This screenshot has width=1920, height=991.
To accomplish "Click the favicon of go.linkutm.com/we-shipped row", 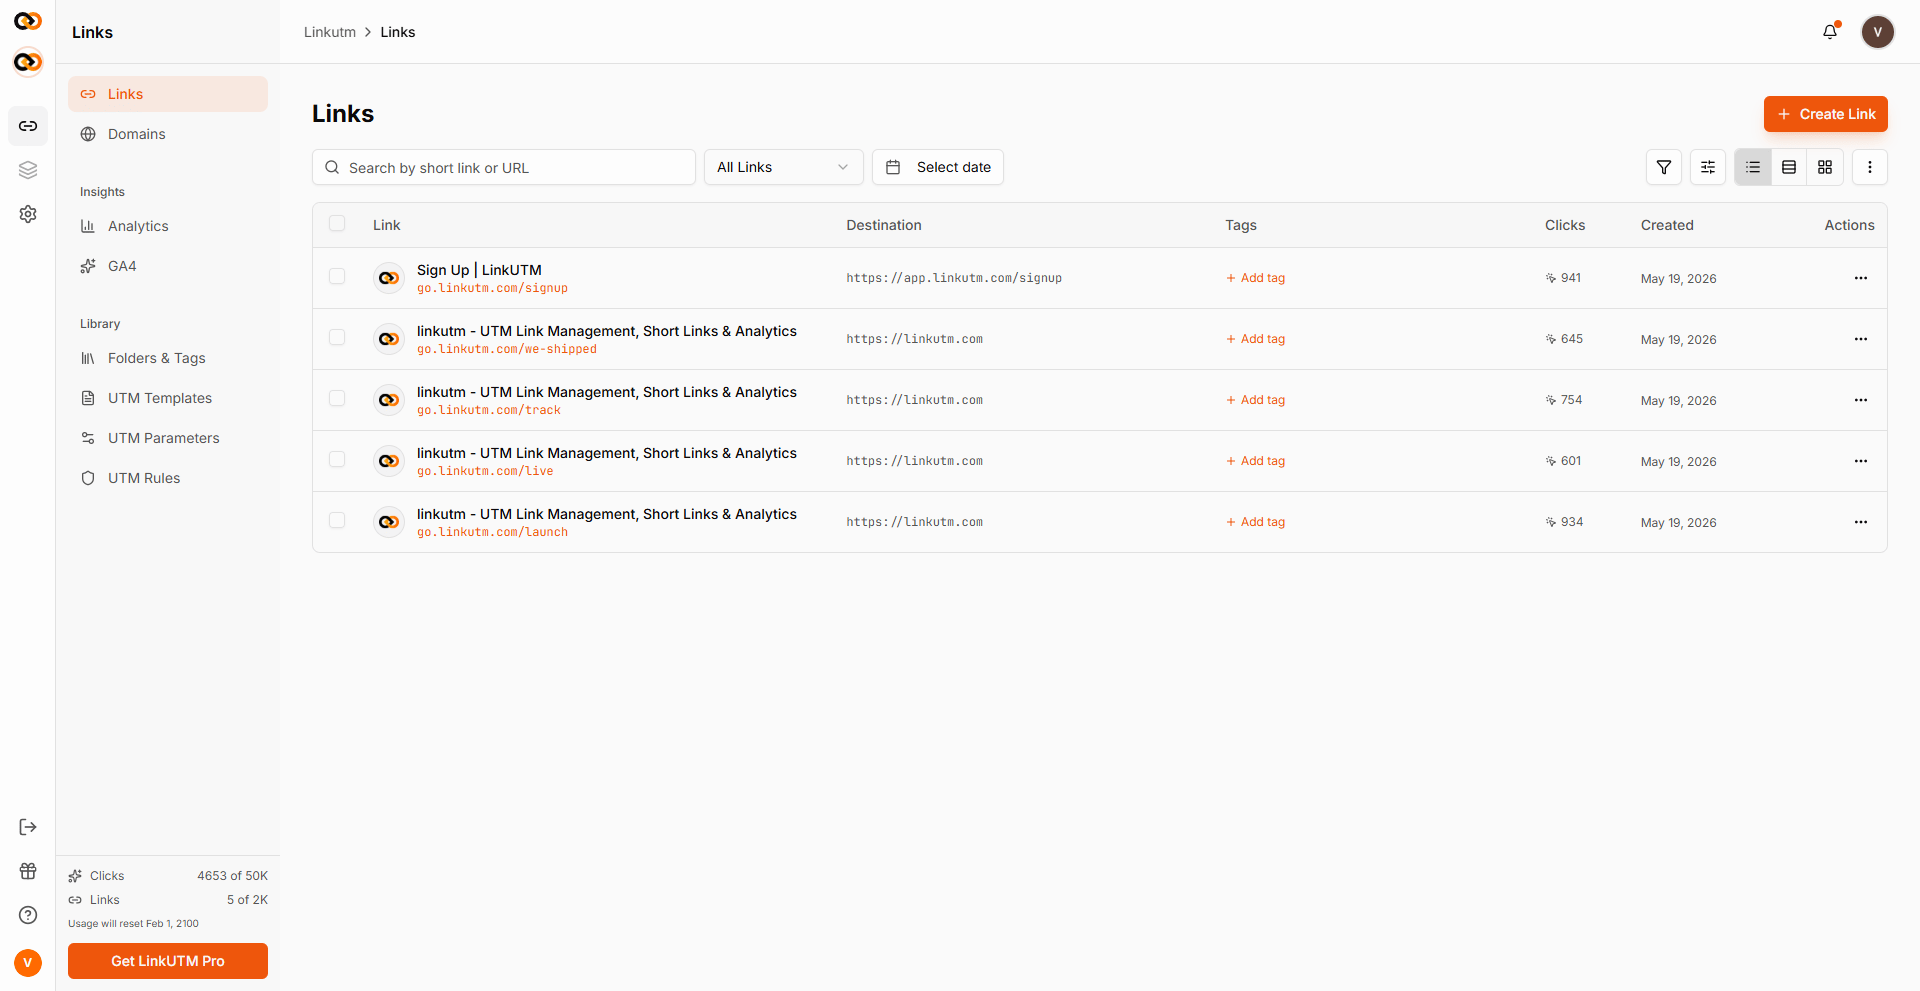I will pyautogui.click(x=389, y=339).
